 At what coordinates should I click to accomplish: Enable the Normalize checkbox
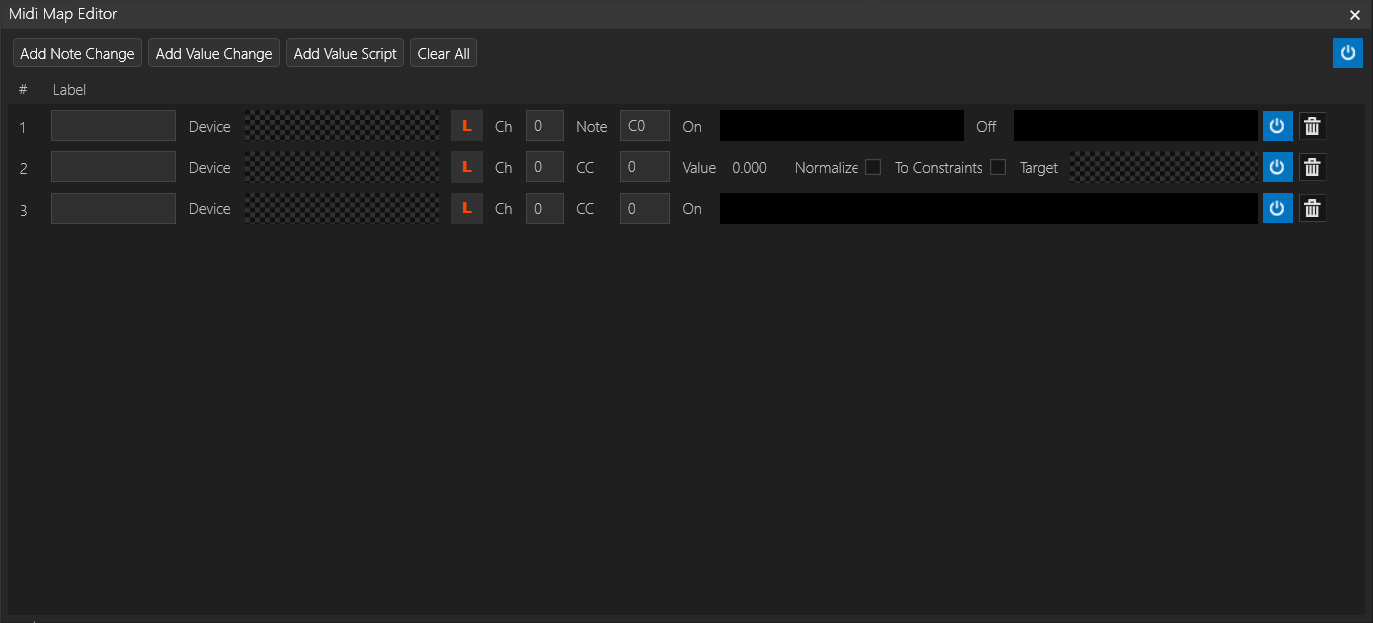click(873, 167)
